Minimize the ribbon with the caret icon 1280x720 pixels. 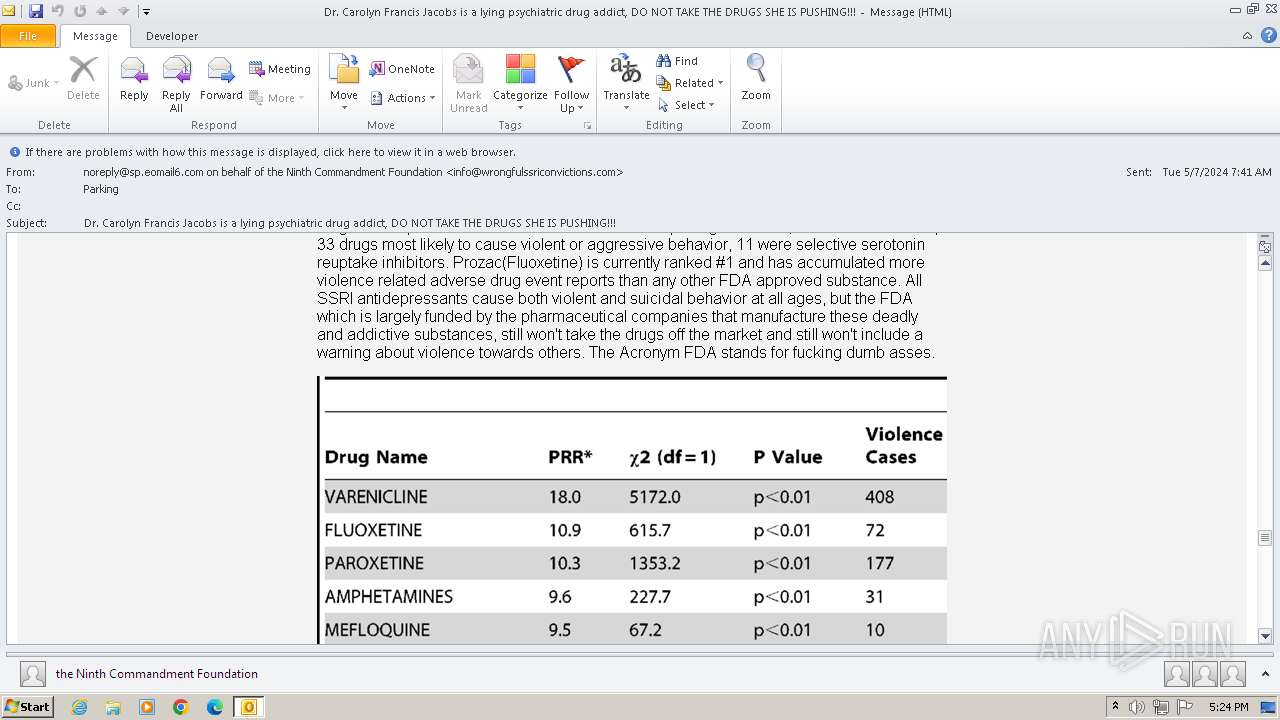click(1247, 36)
